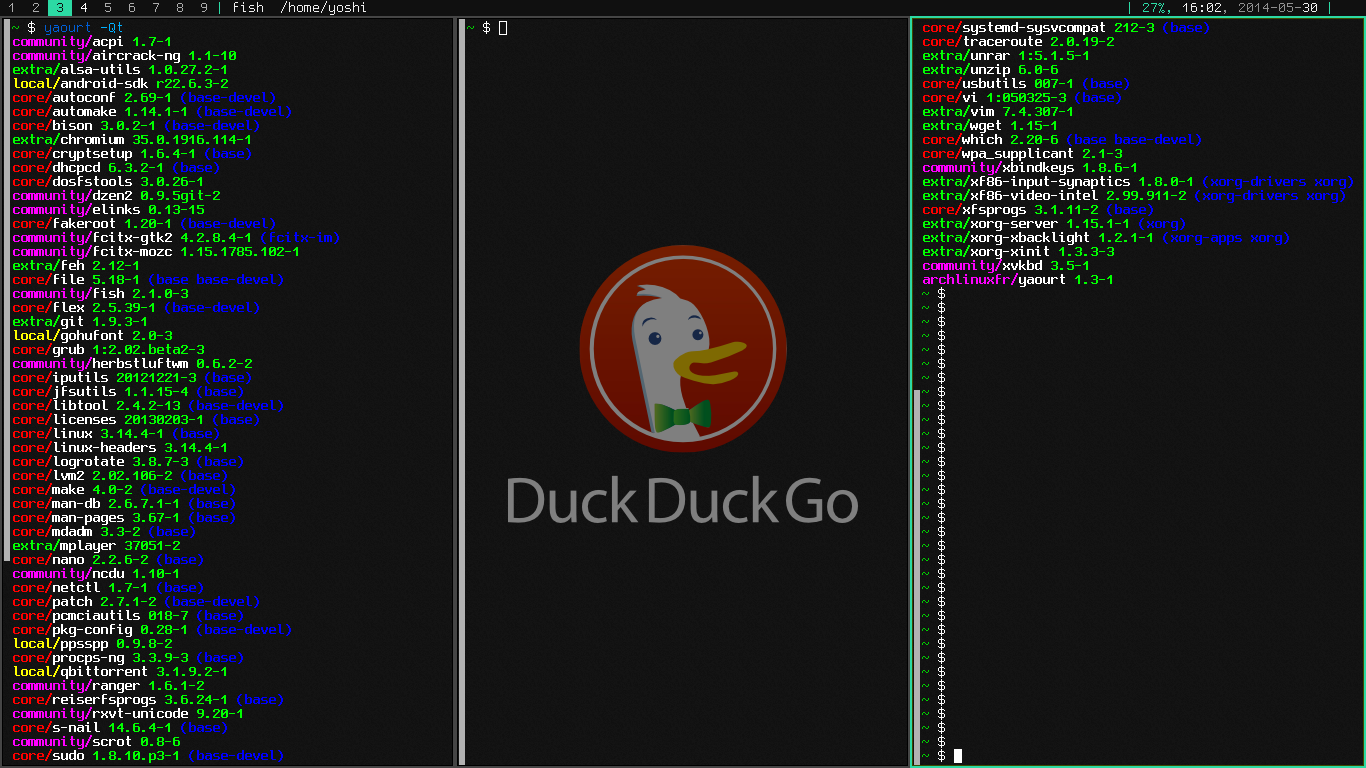This screenshot has height=768, width=1366.
Task: Focus the right terminal's bottom prompt cursor
Action: click(x=958, y=756)
